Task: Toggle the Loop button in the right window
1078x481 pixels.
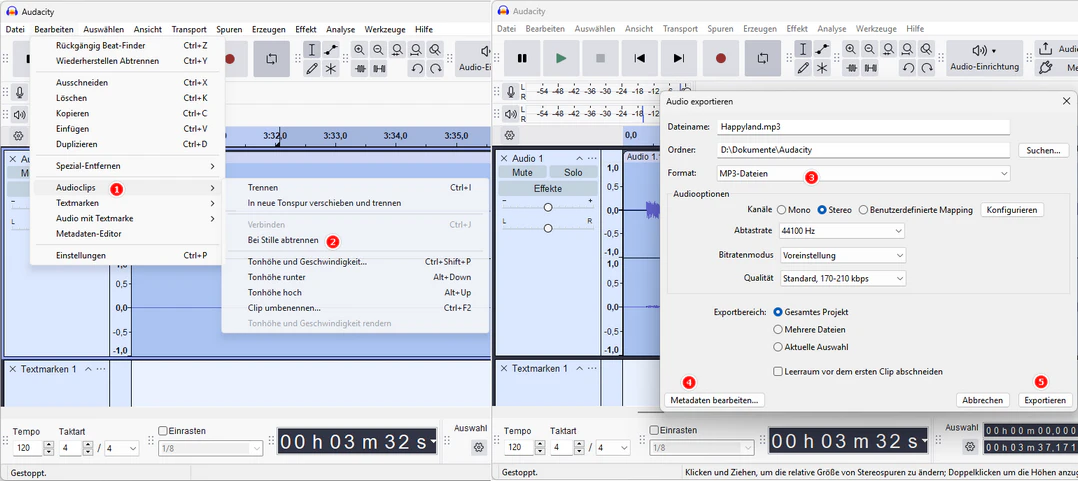Action: pyautogui.click(x=762, y=58)
